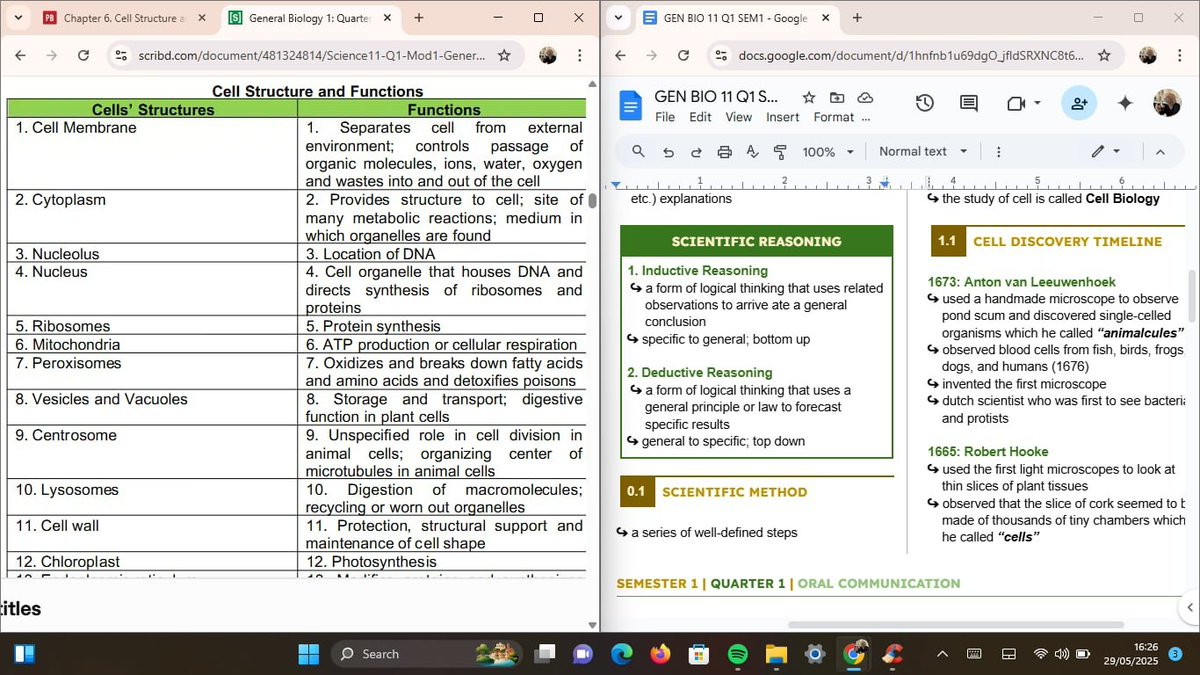Screen dimensions: 1200x675
Task: Close the GEN BIO 11 Q1 SEM1 tab
Action: click(x=826, y=18)
